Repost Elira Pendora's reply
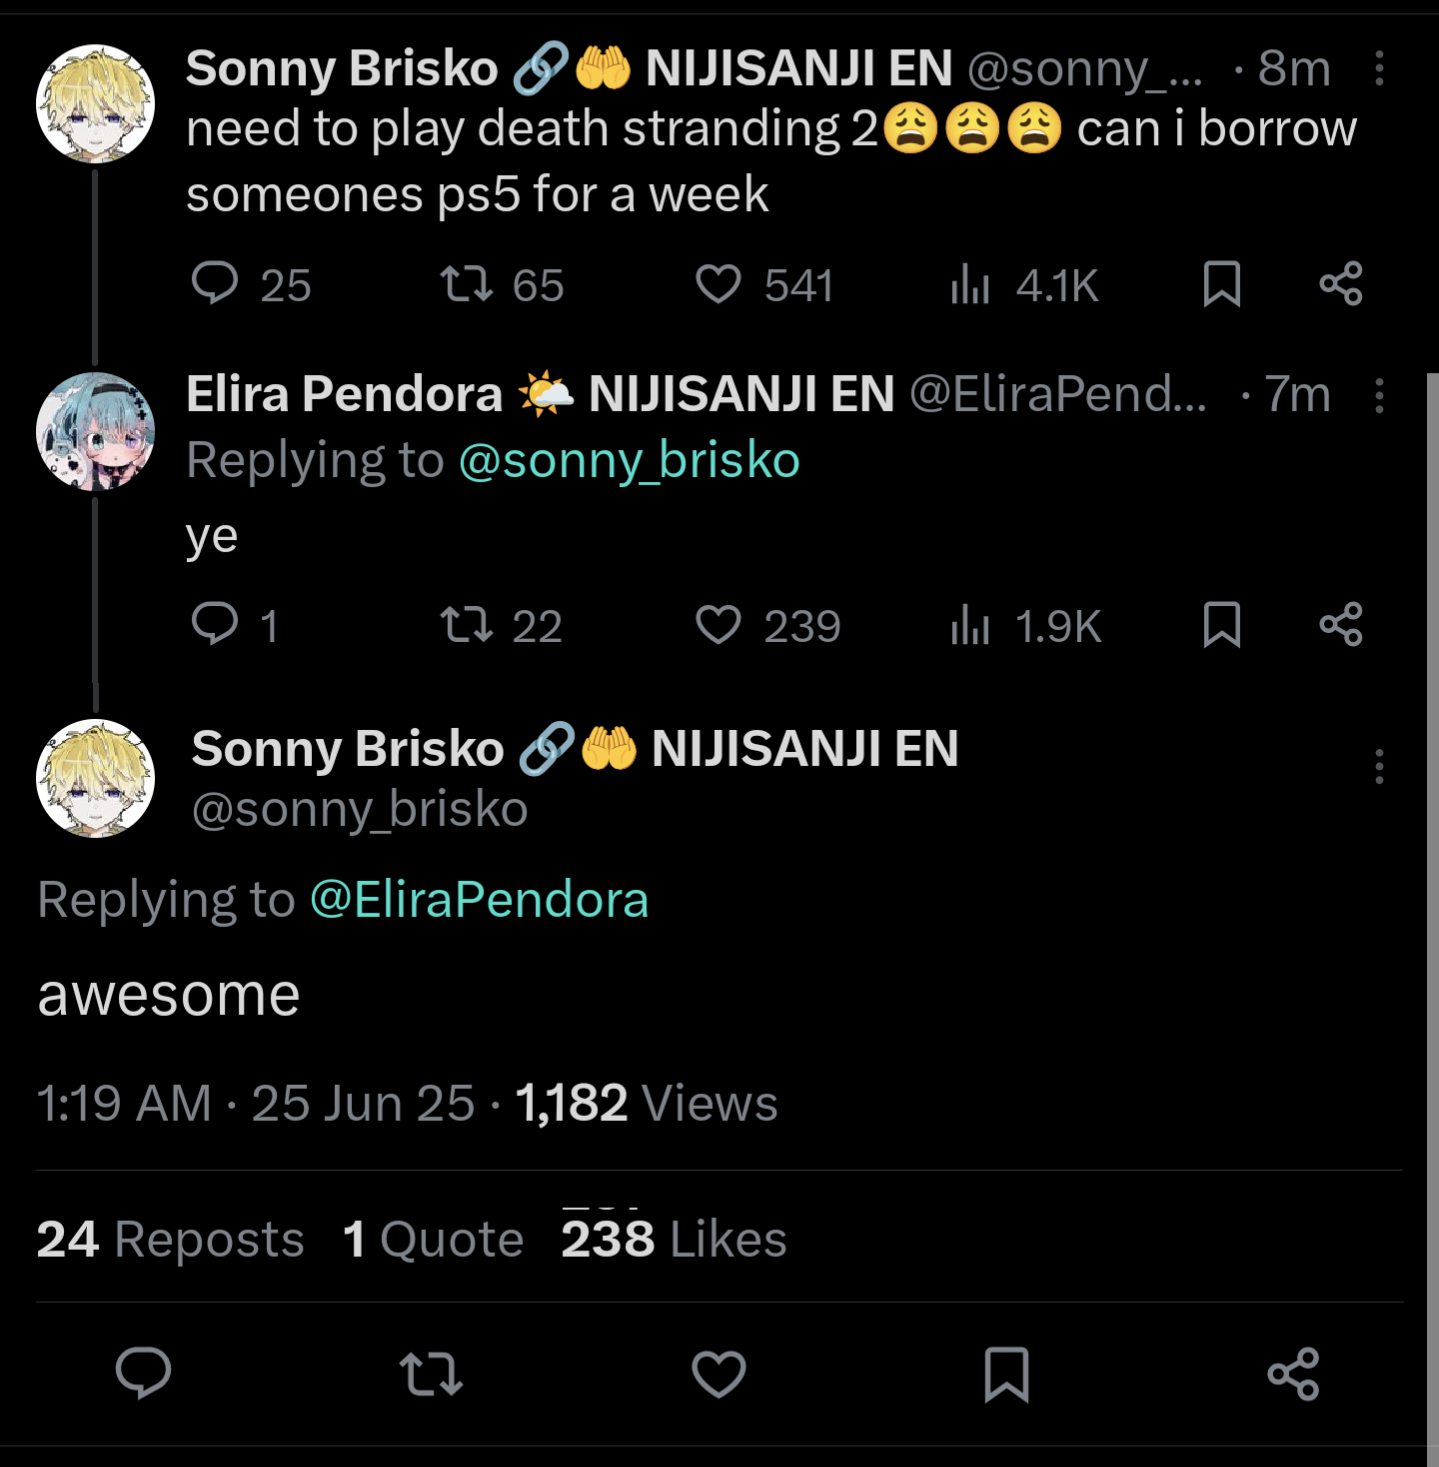This screenshot has width=1439, height=1467. click(467, 624)
